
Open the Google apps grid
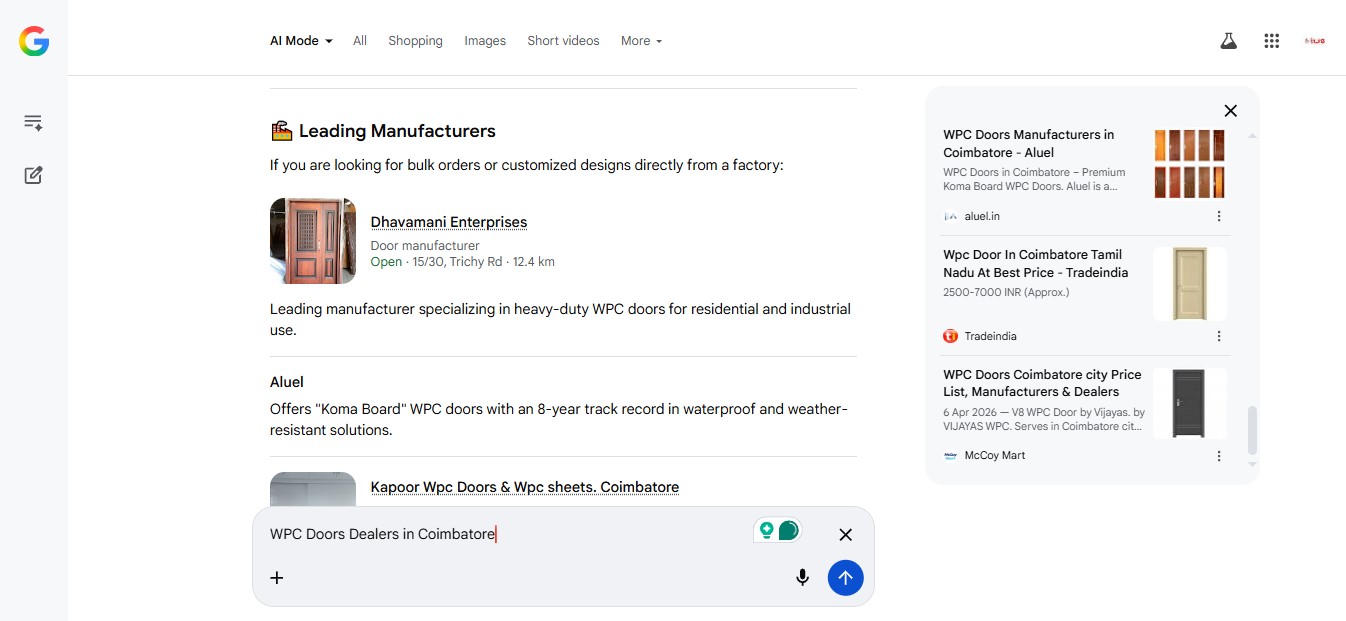1272,41
